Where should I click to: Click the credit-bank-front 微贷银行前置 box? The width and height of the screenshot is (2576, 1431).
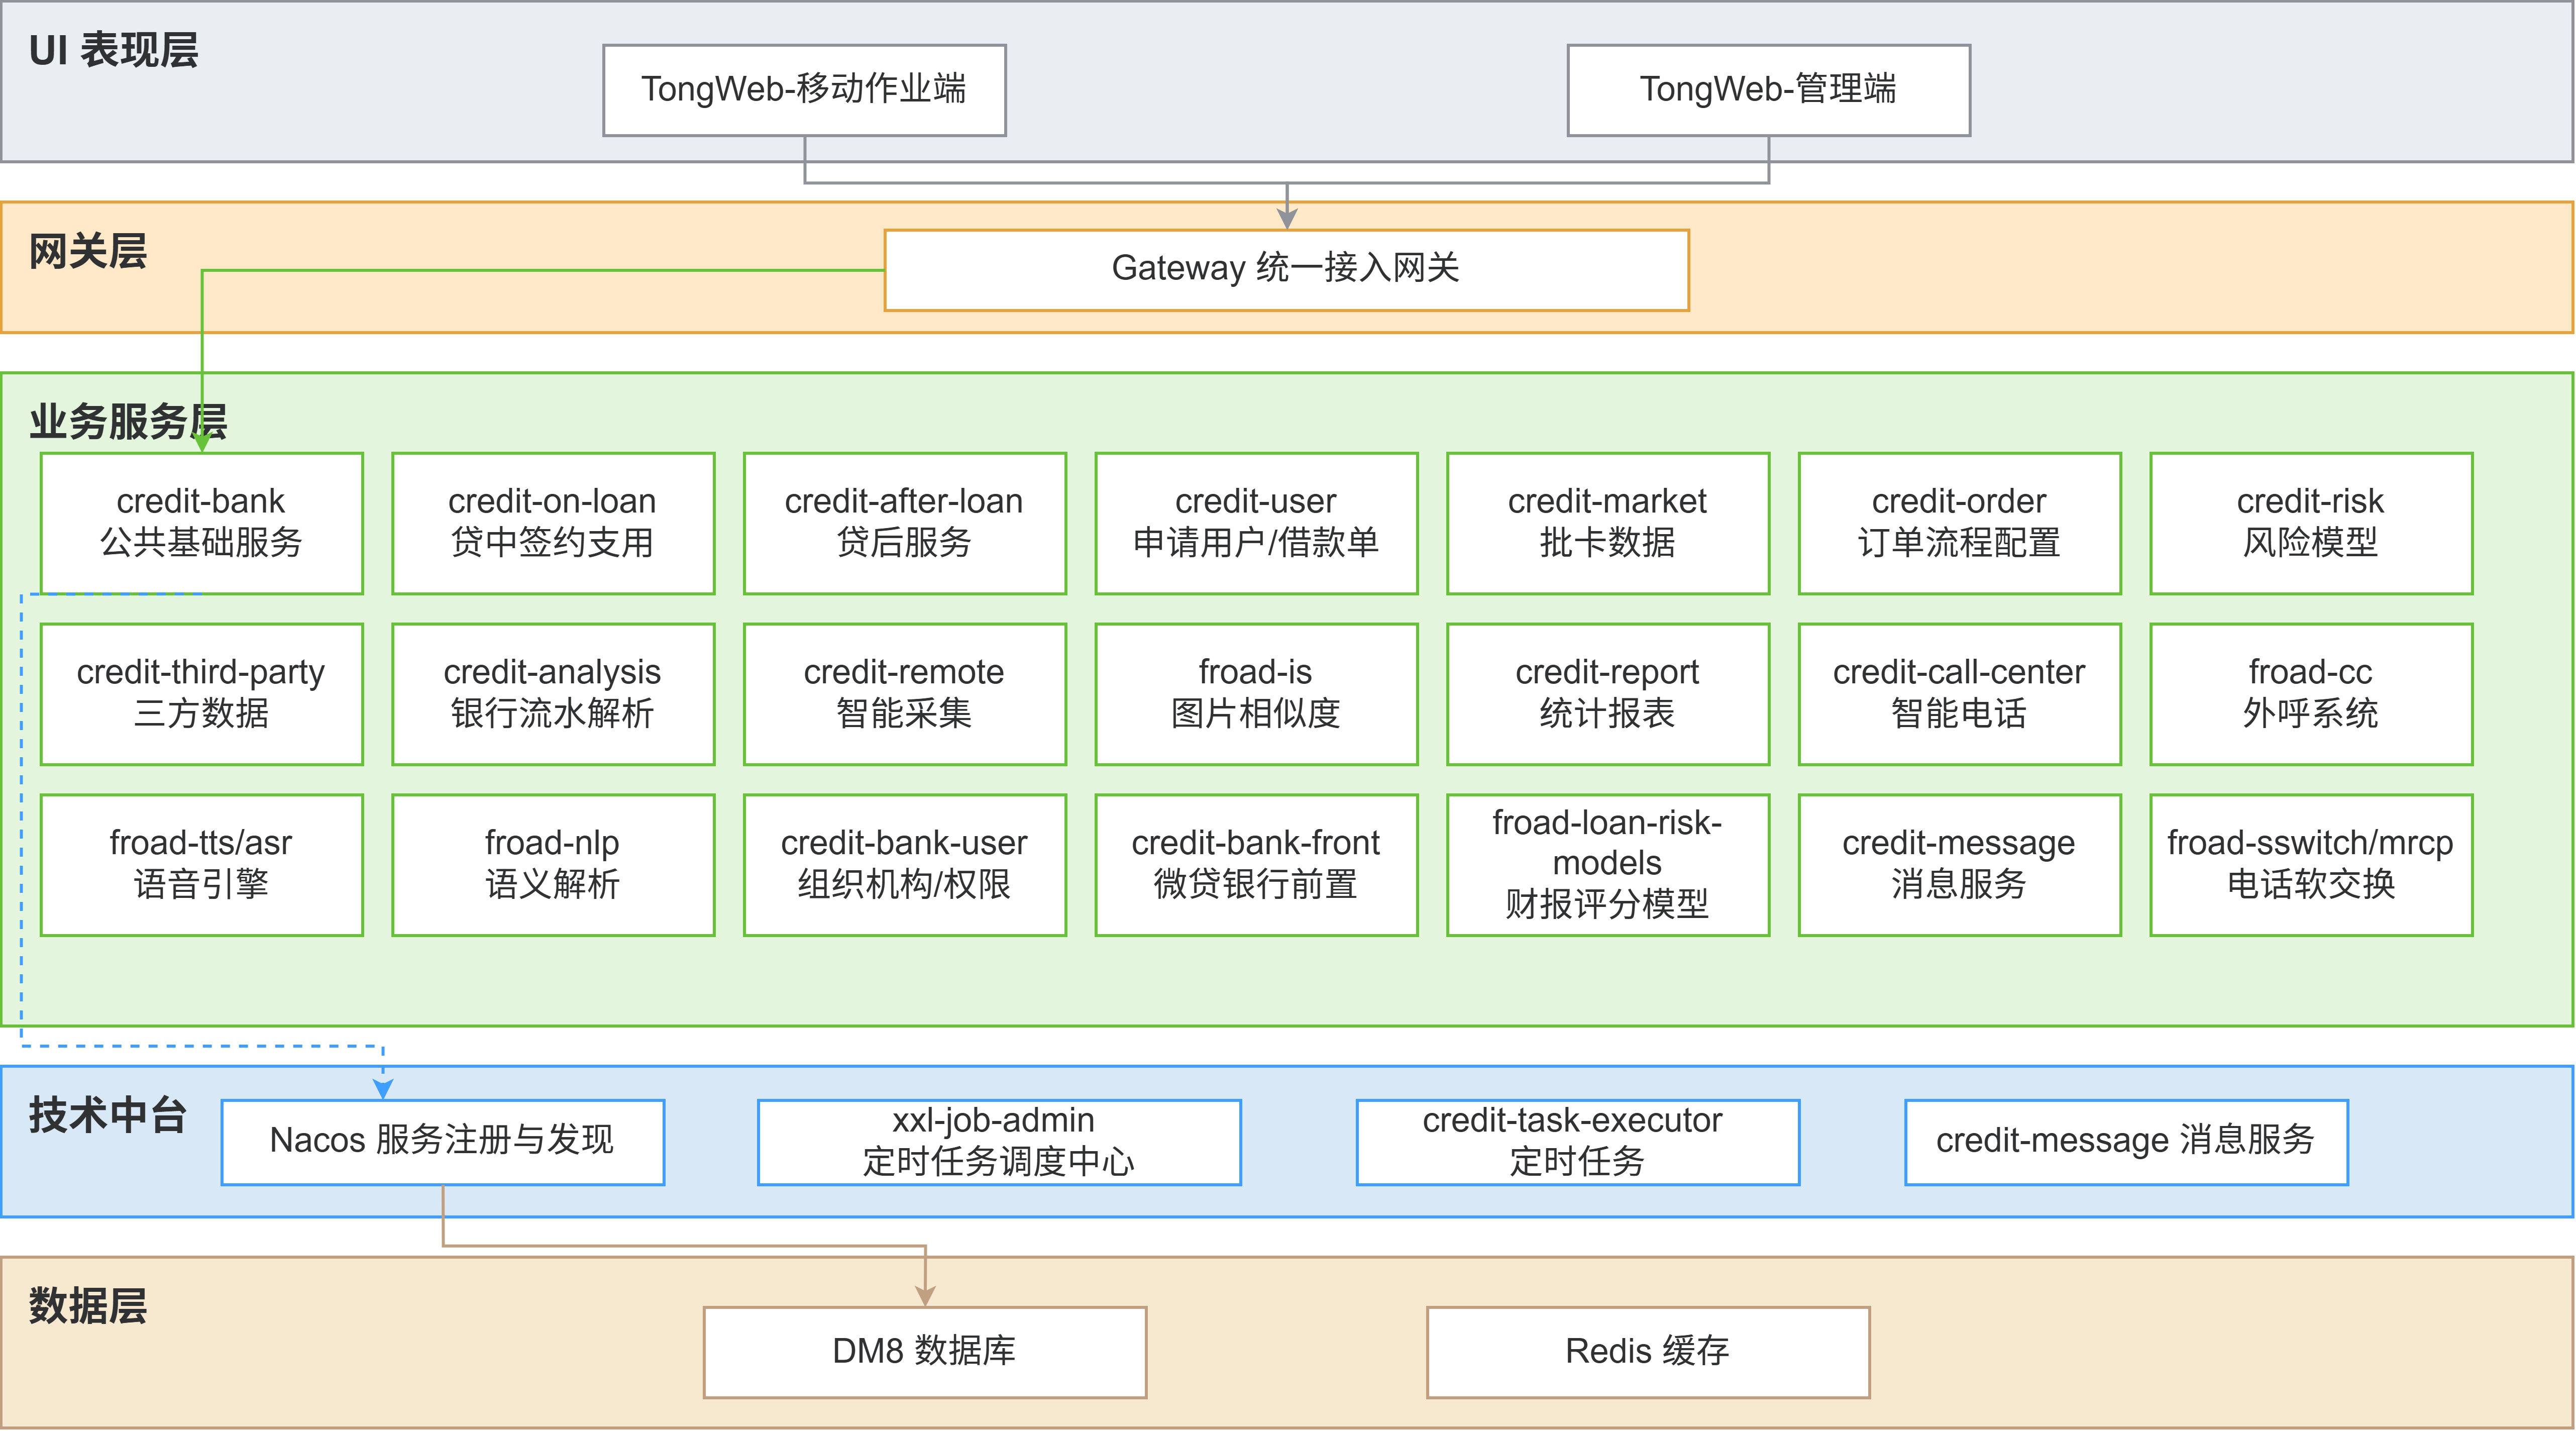1256,865
